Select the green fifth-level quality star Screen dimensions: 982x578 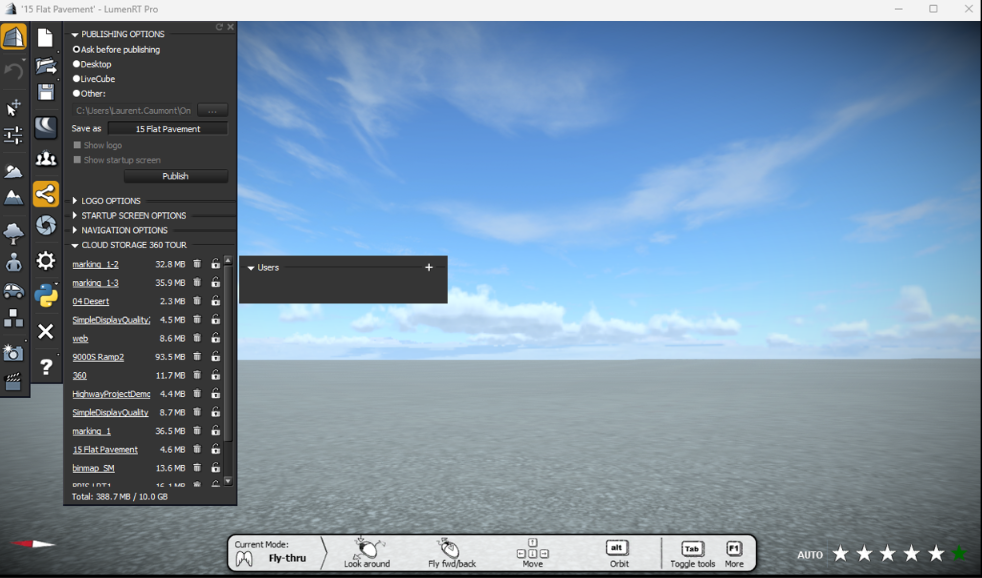click(959, 554)
